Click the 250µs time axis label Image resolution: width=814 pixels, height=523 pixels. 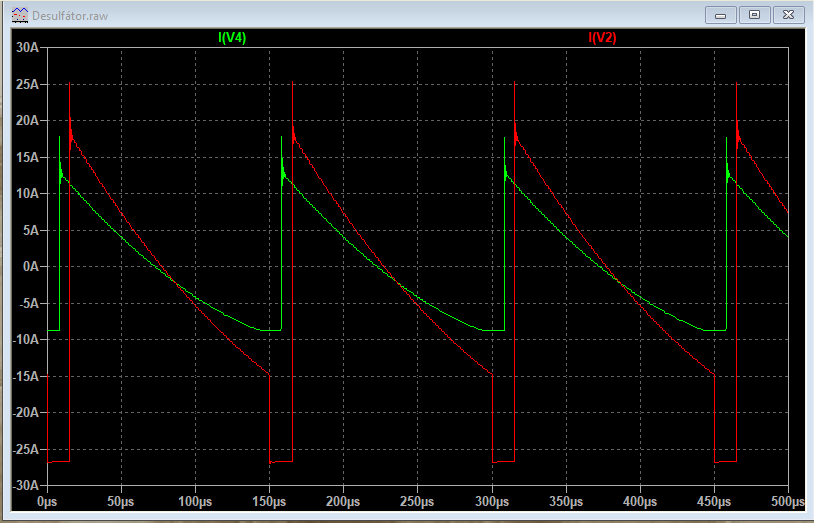[x=417, y=502]
